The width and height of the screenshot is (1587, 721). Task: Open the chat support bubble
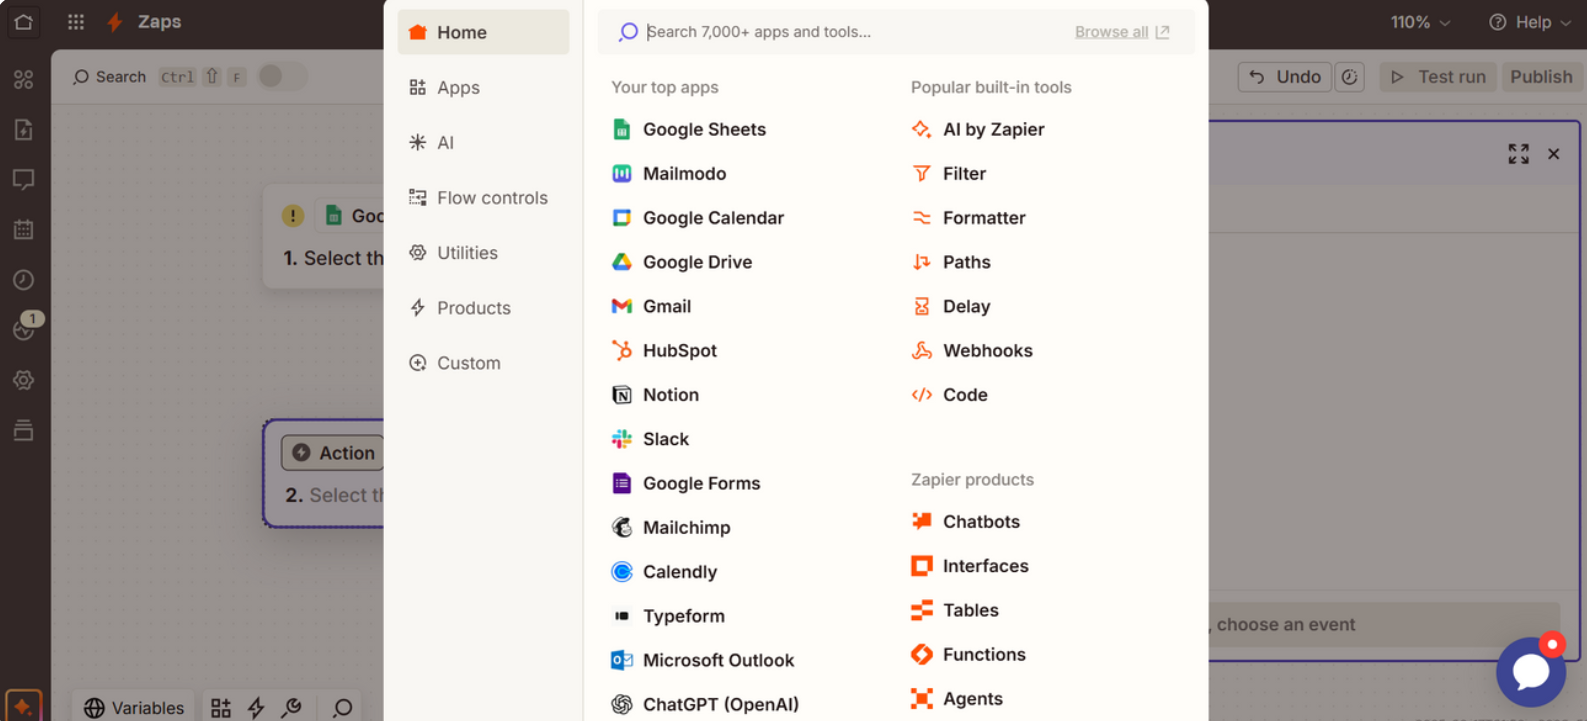[x=1530, y=672]
